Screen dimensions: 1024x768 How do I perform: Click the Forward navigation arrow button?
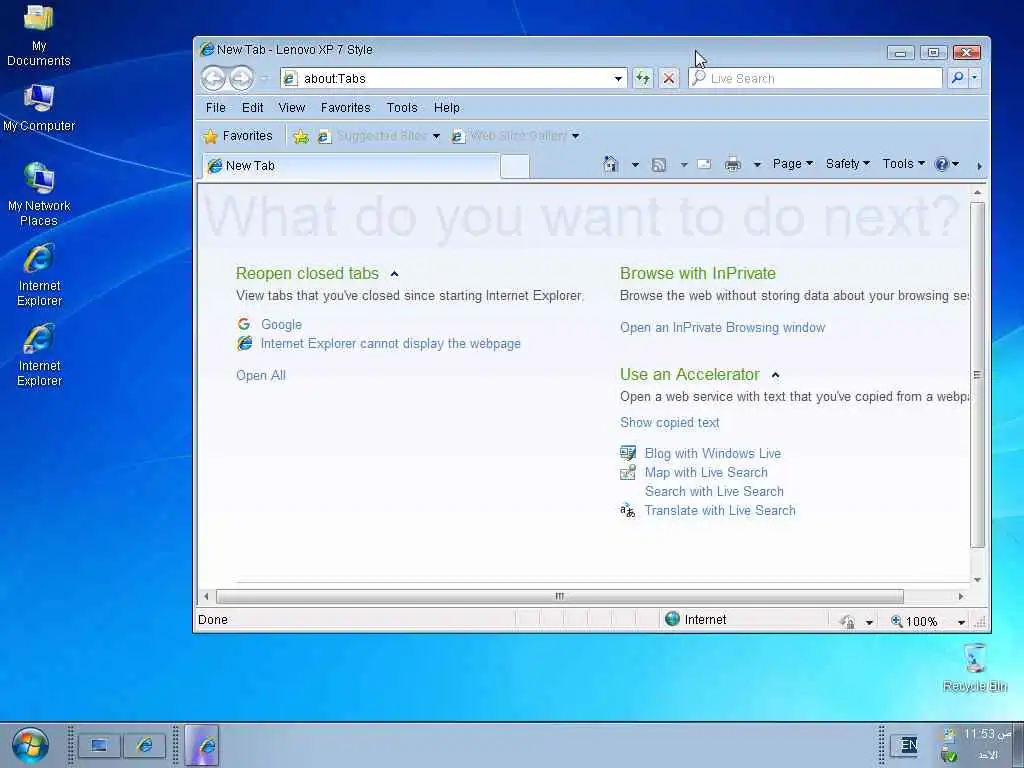pos(241,78)
